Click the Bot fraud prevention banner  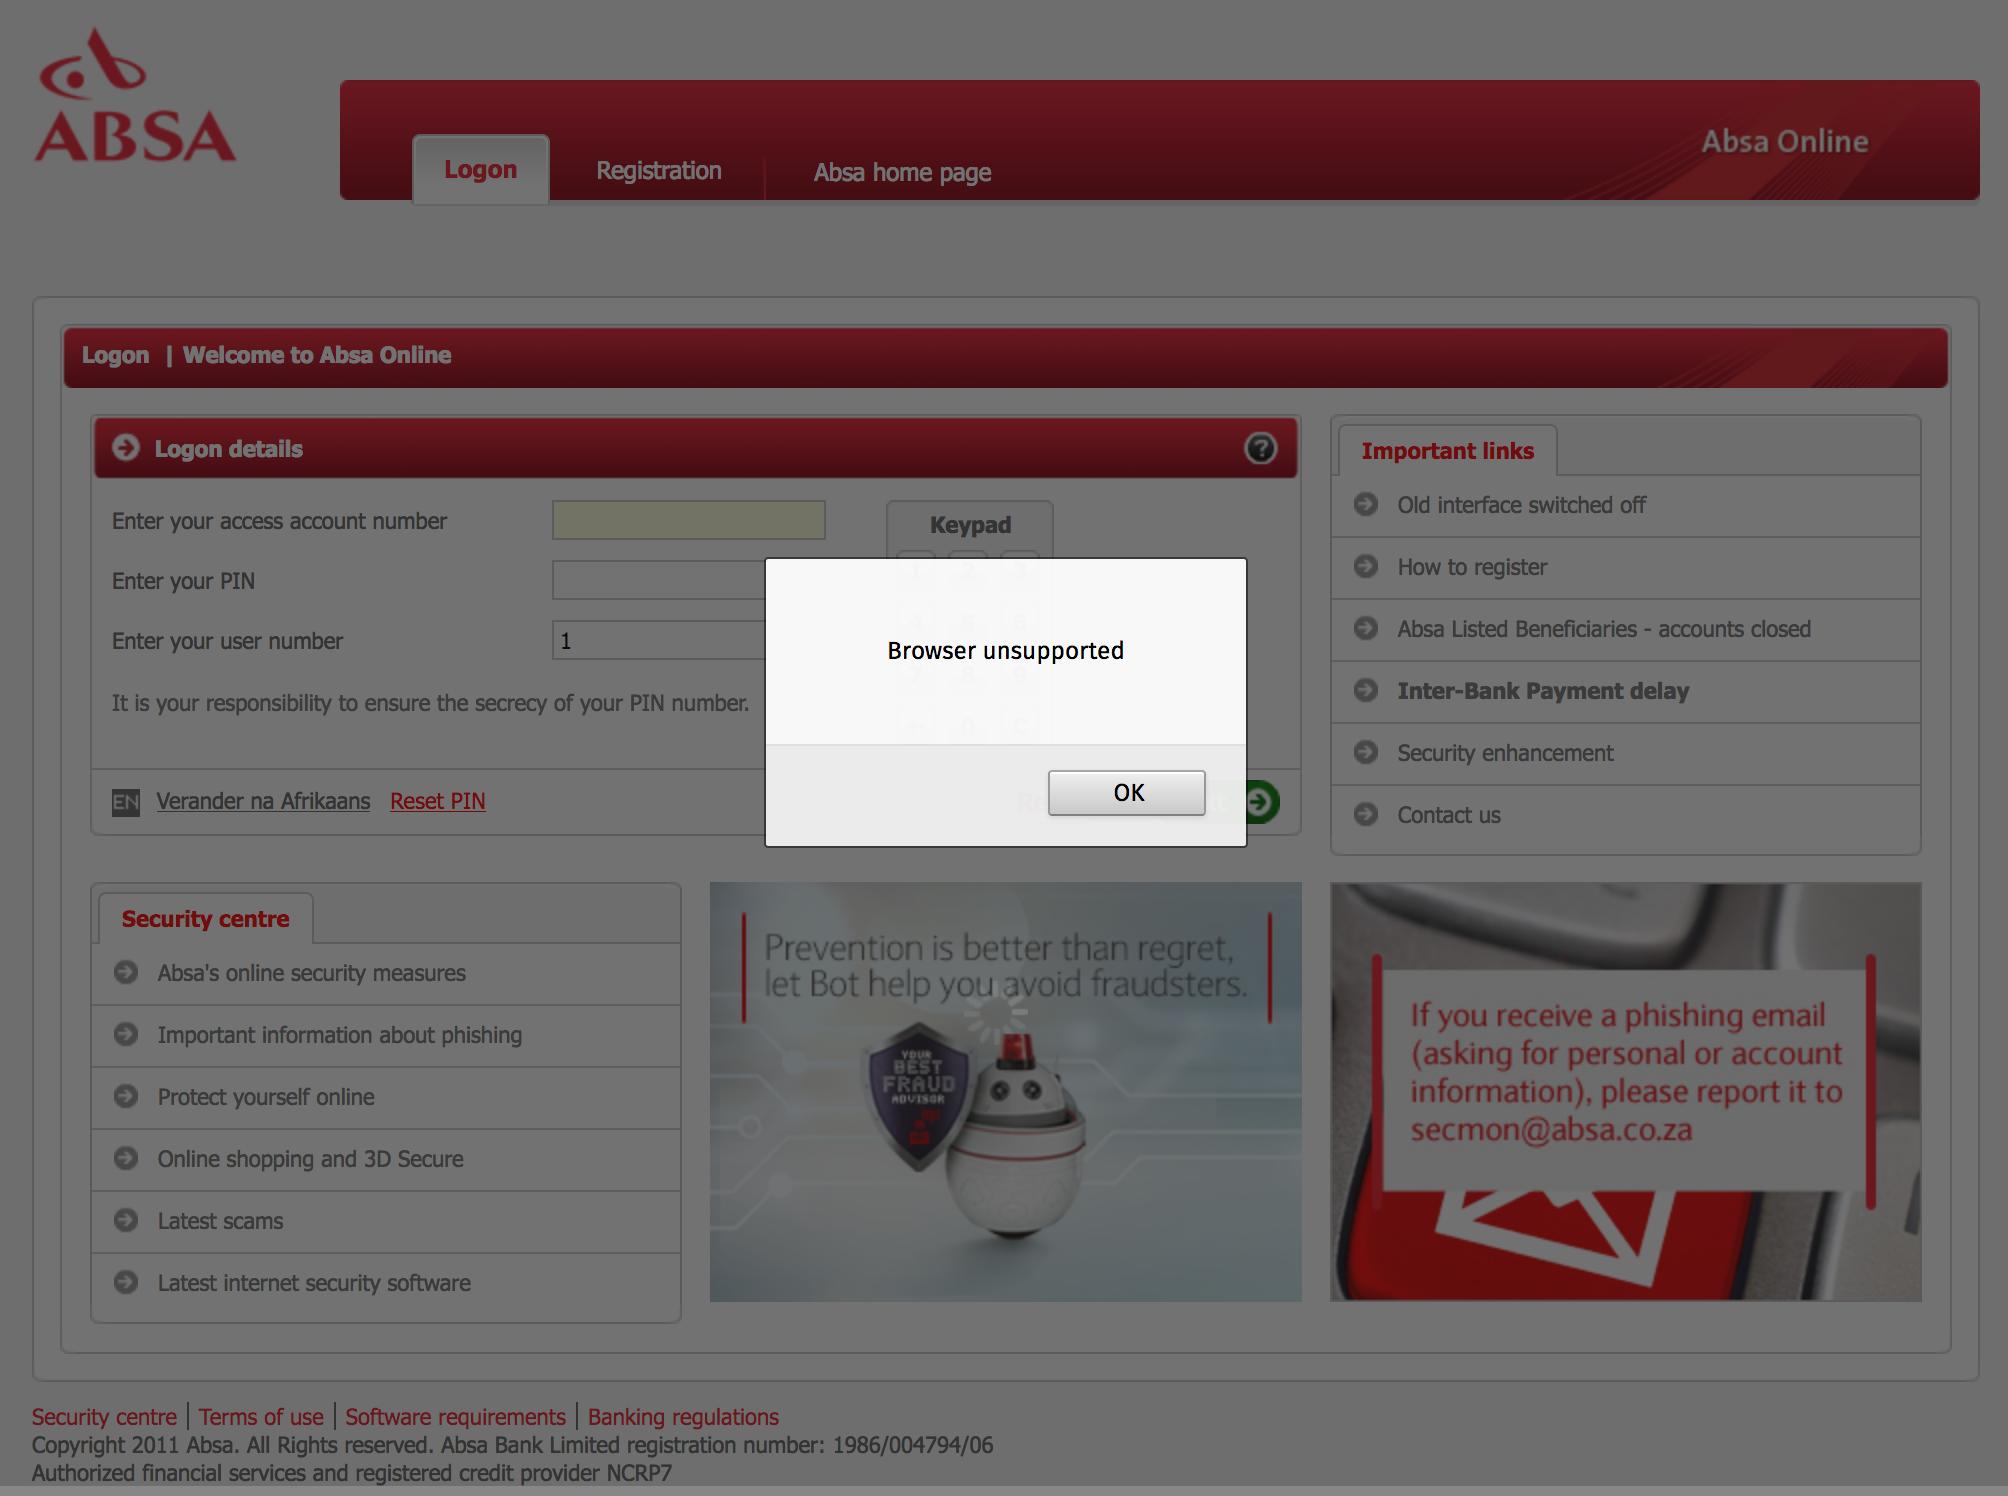pyautogui.click(x=1006, y=1092)
